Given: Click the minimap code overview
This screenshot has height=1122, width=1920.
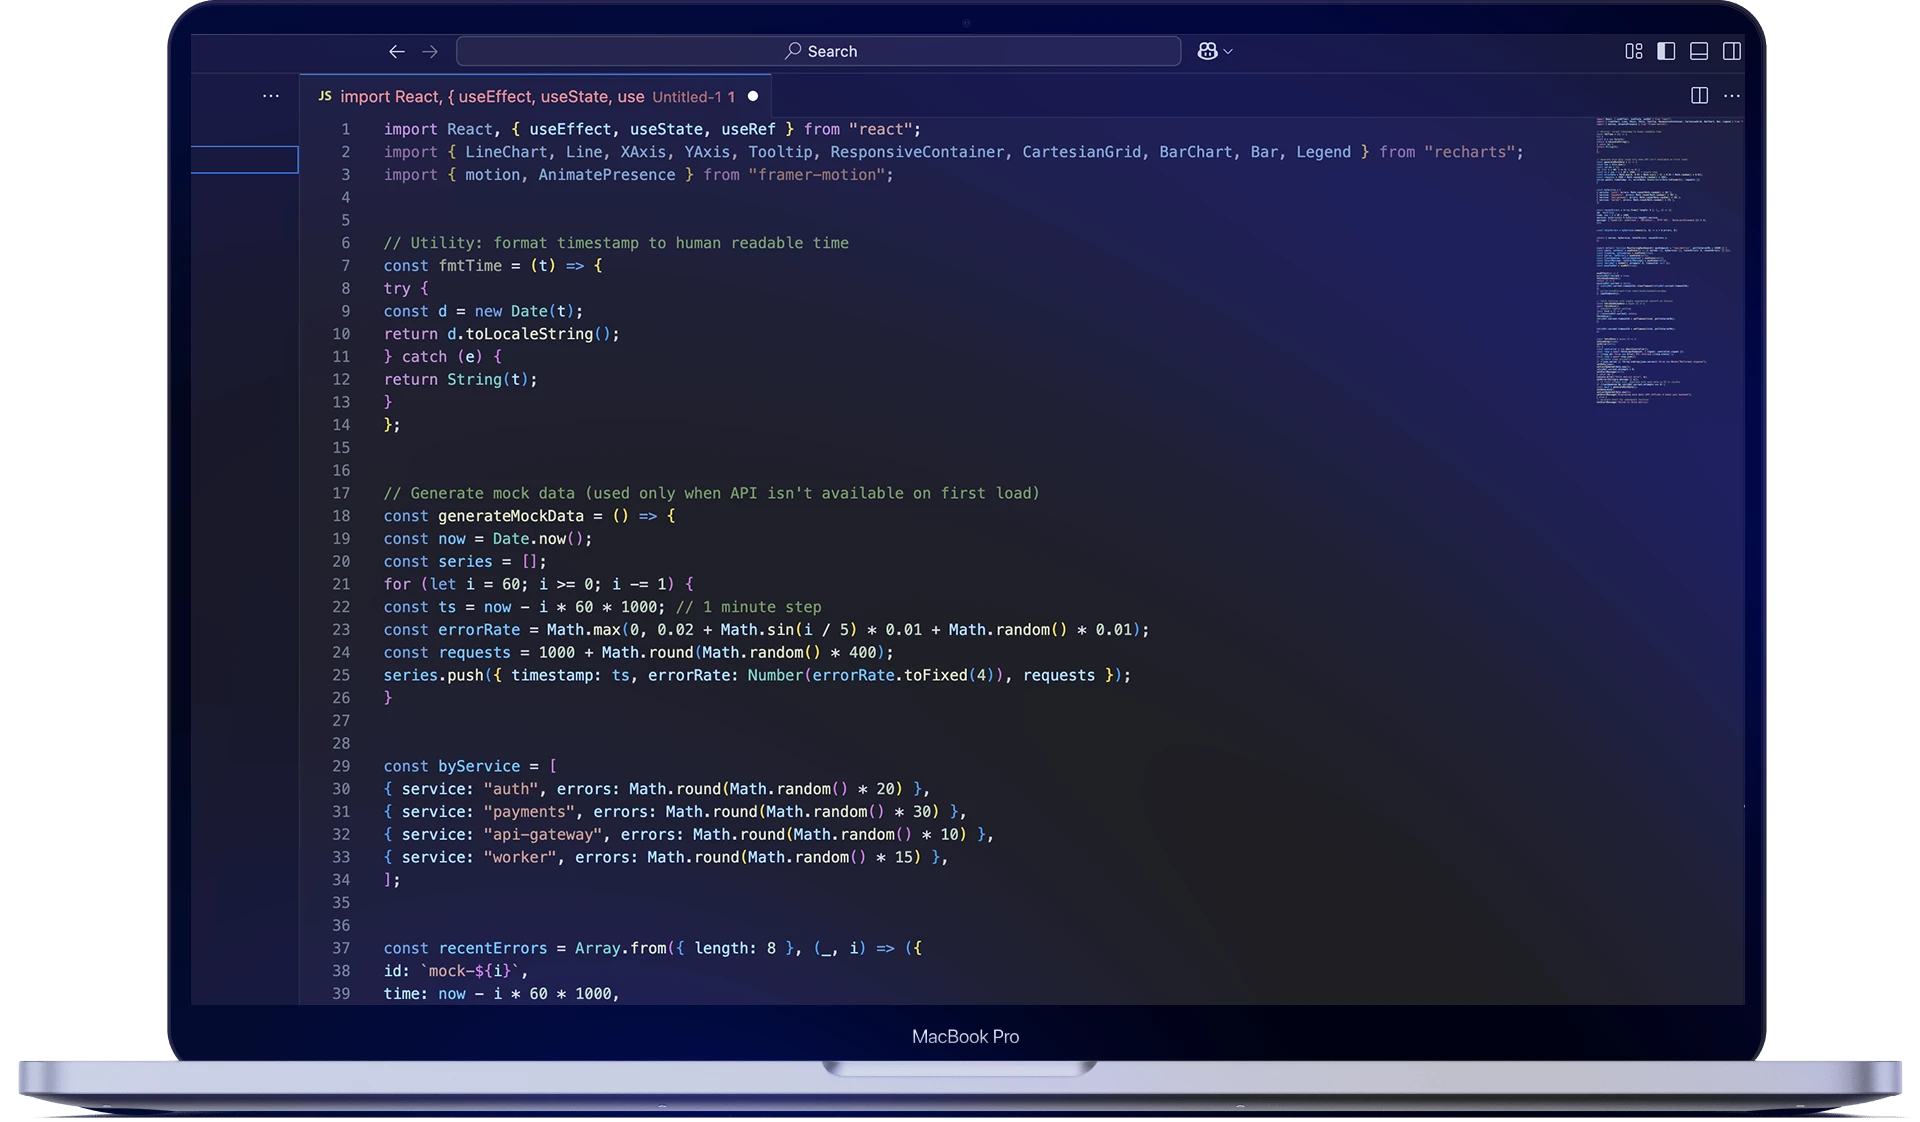Looking at the screenshot, I should [1660, 260].
